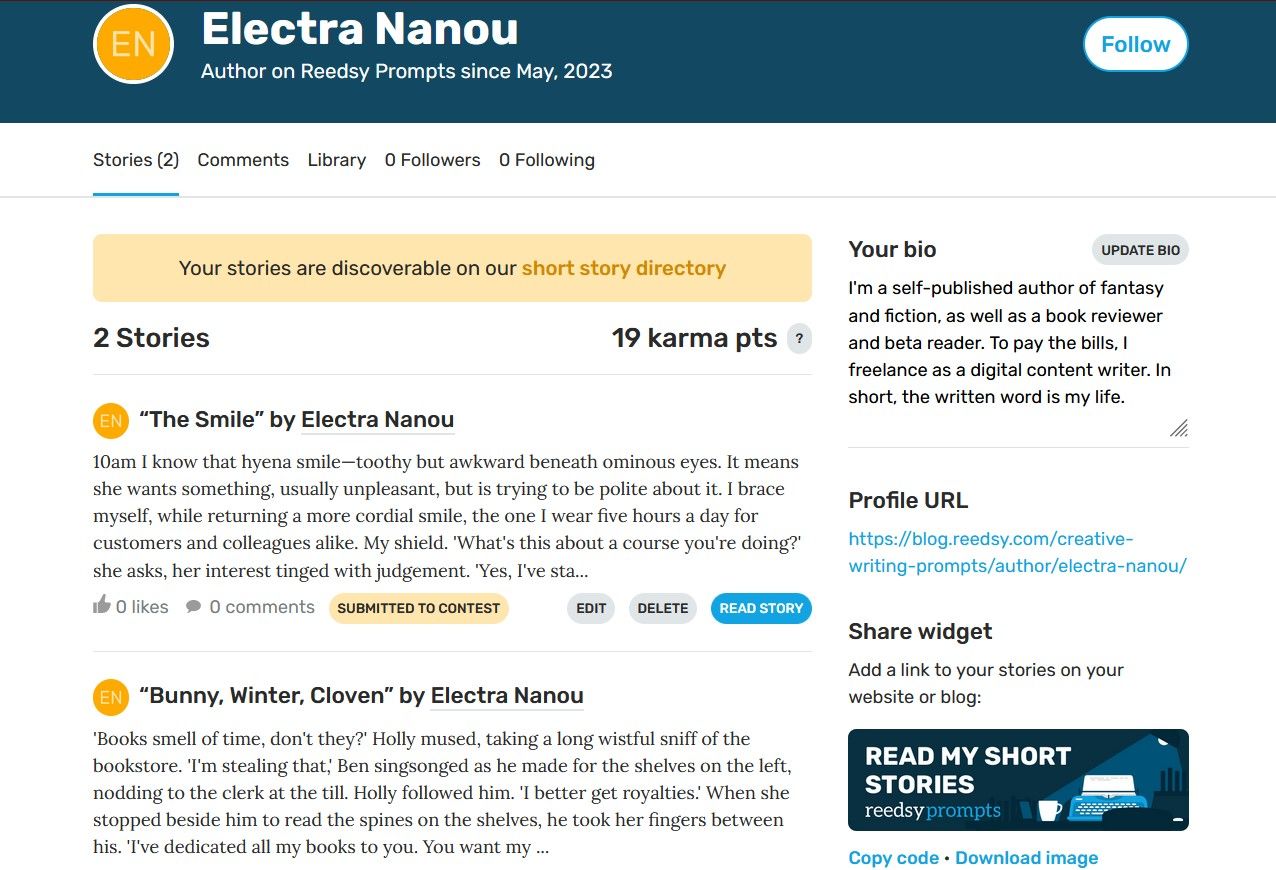The width and height of the screenshot is (1276, 870).
Task: Click READ STORY for The Smile
Action: [761, 607]
